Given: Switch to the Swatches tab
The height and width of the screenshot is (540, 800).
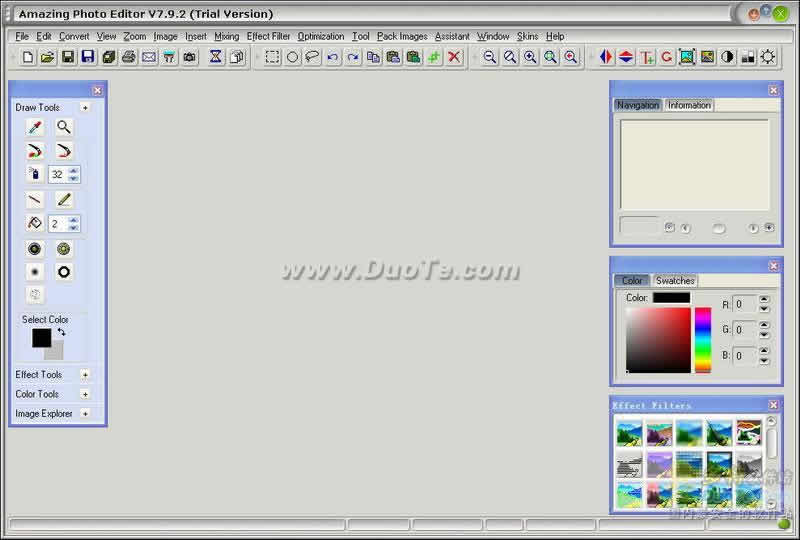Looking at the screenshot, I should (675, 281).
